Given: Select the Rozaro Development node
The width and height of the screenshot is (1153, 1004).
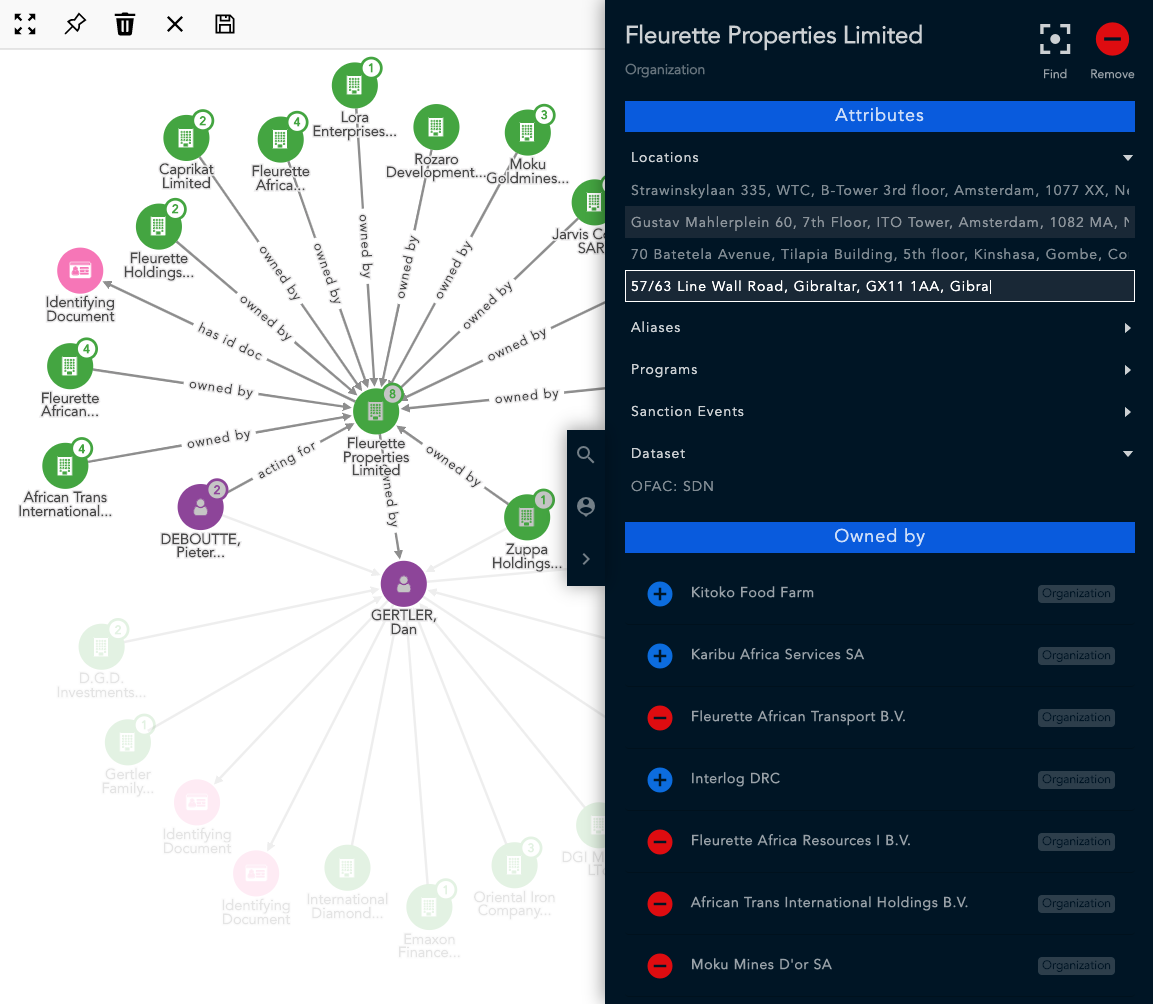Looking at the screenshot, I should coord(436,127).
